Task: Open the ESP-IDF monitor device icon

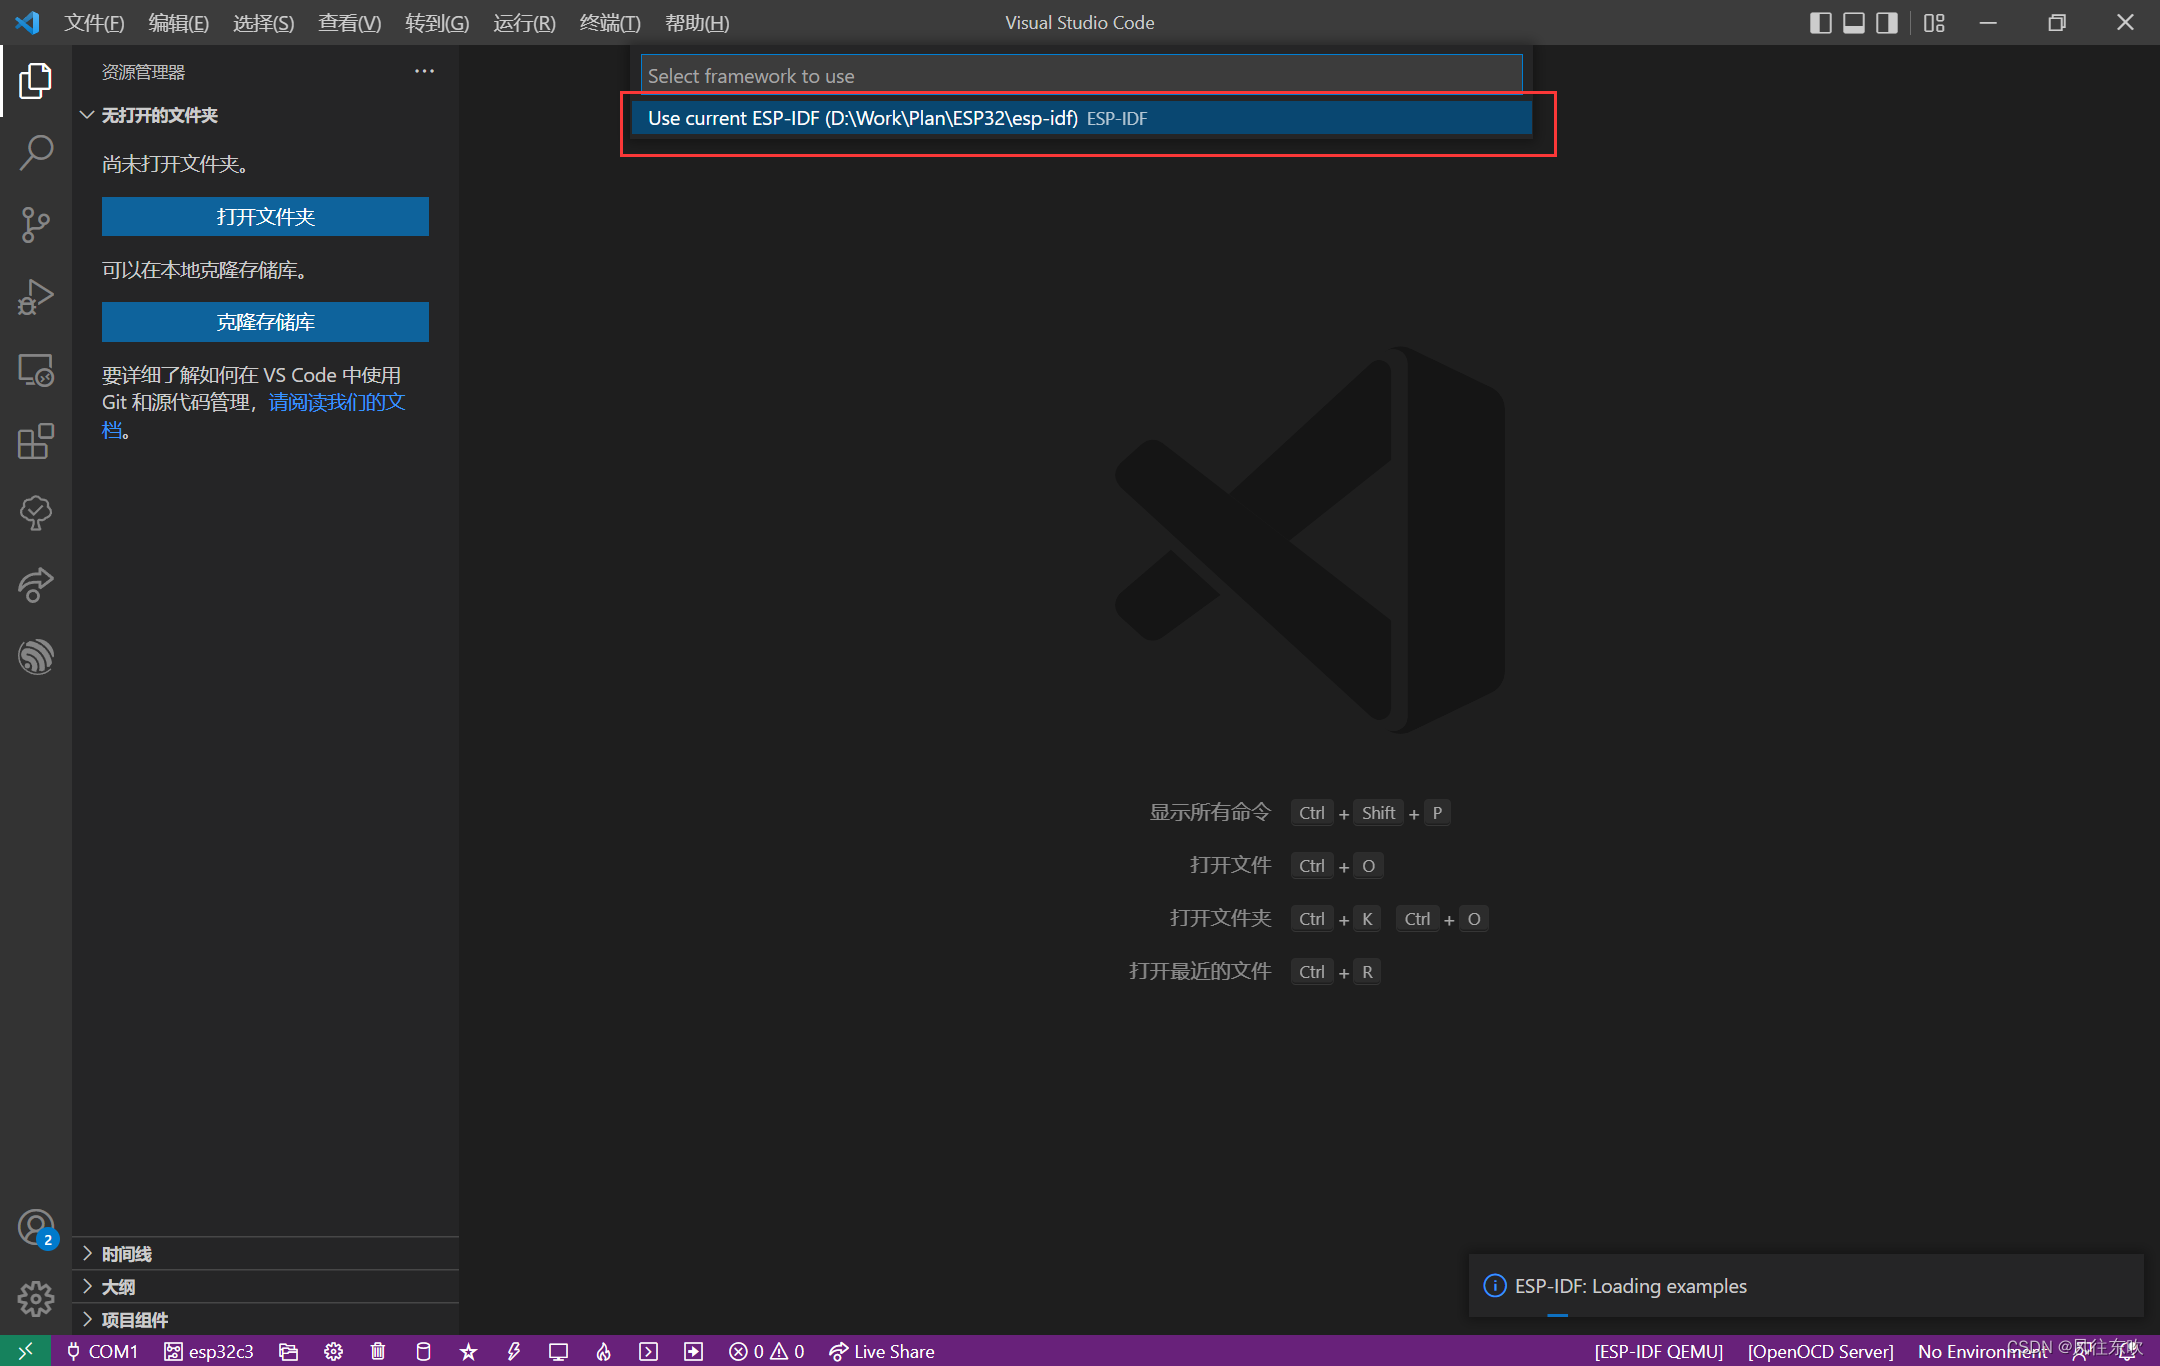Action: (x=558, y=1351)
